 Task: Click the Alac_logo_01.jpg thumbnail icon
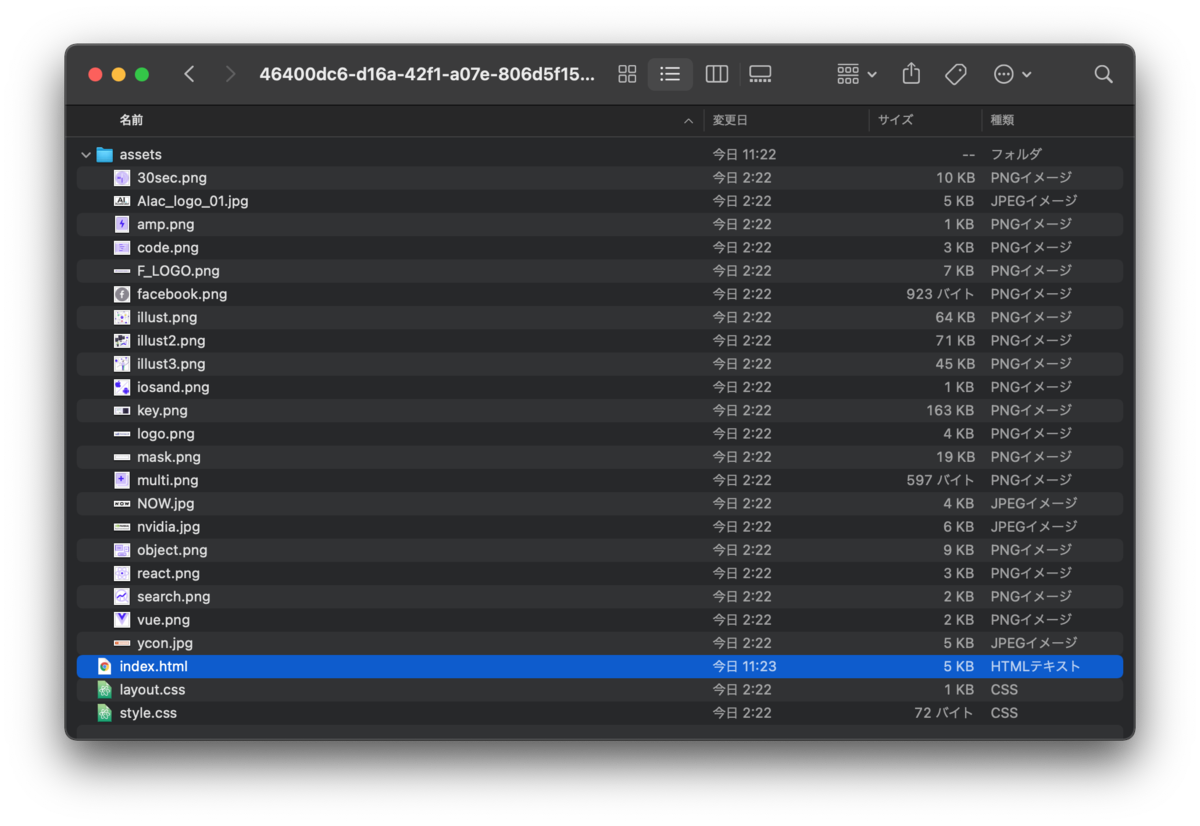pos(122,201)
